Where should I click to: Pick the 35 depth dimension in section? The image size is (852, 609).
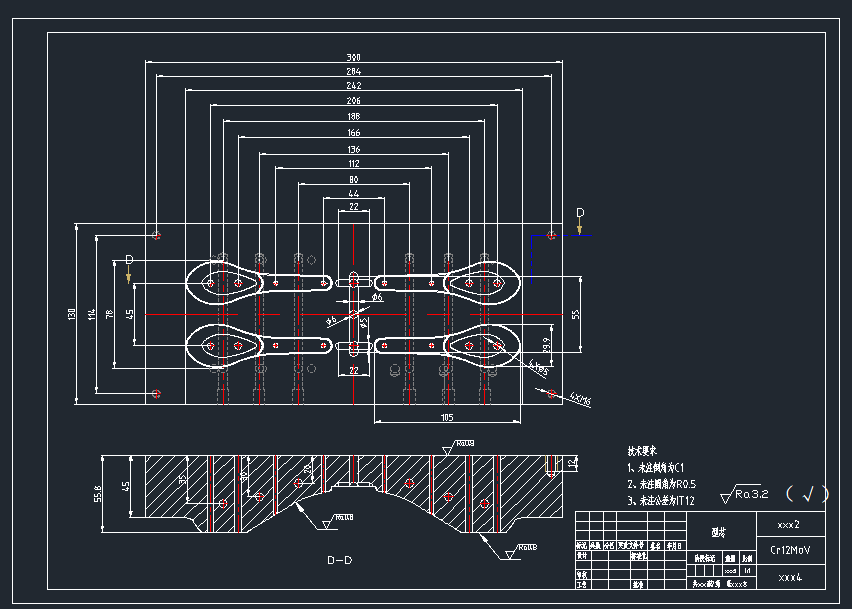(182, 479)
